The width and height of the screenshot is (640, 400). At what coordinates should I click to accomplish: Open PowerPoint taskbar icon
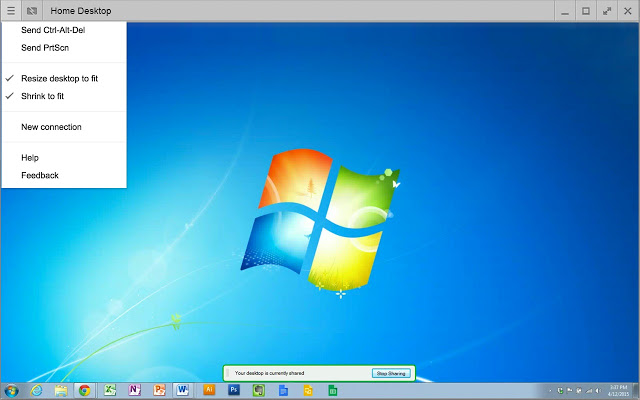pyautogui.click(x=159, y=391)
